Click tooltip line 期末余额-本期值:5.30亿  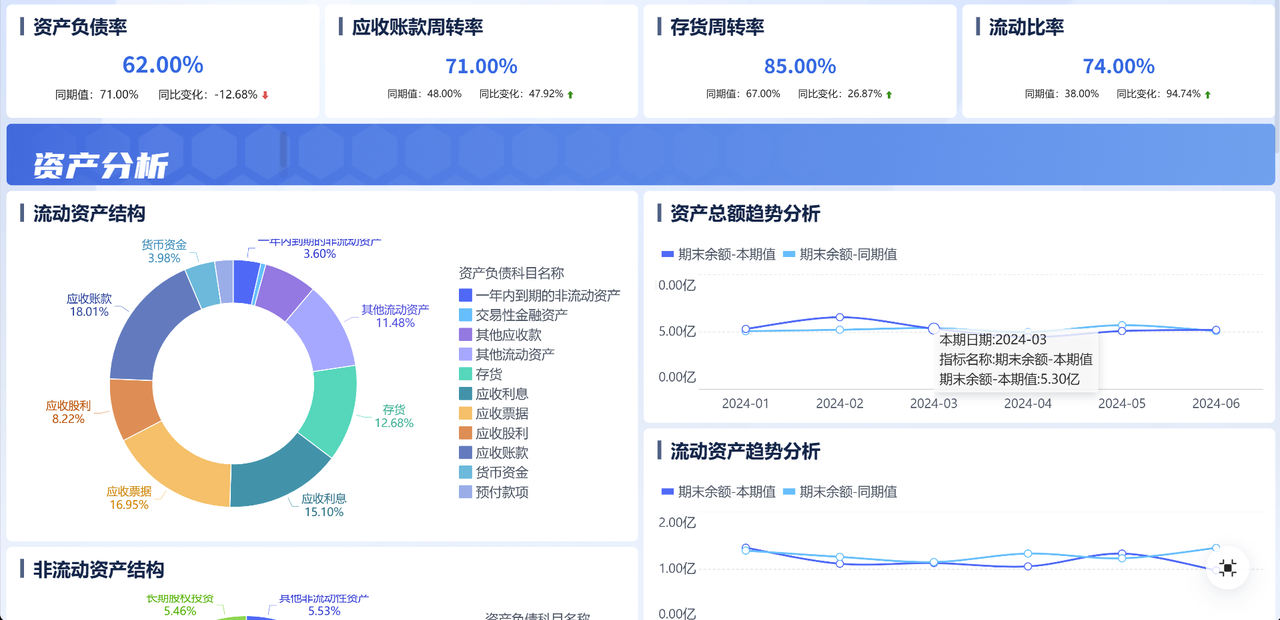pyautogui.click(x=1010, y=378)
